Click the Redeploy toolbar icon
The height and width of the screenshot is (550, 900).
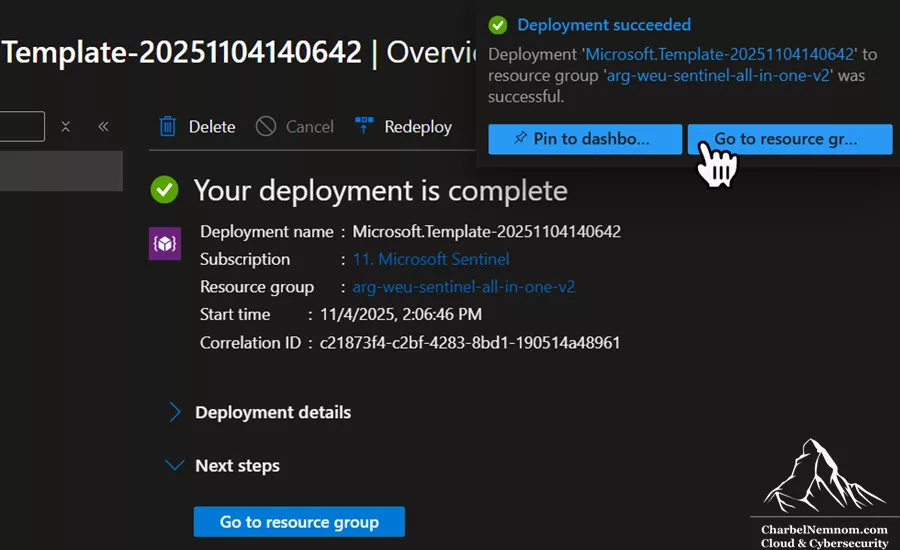click(x=364, y=125)
